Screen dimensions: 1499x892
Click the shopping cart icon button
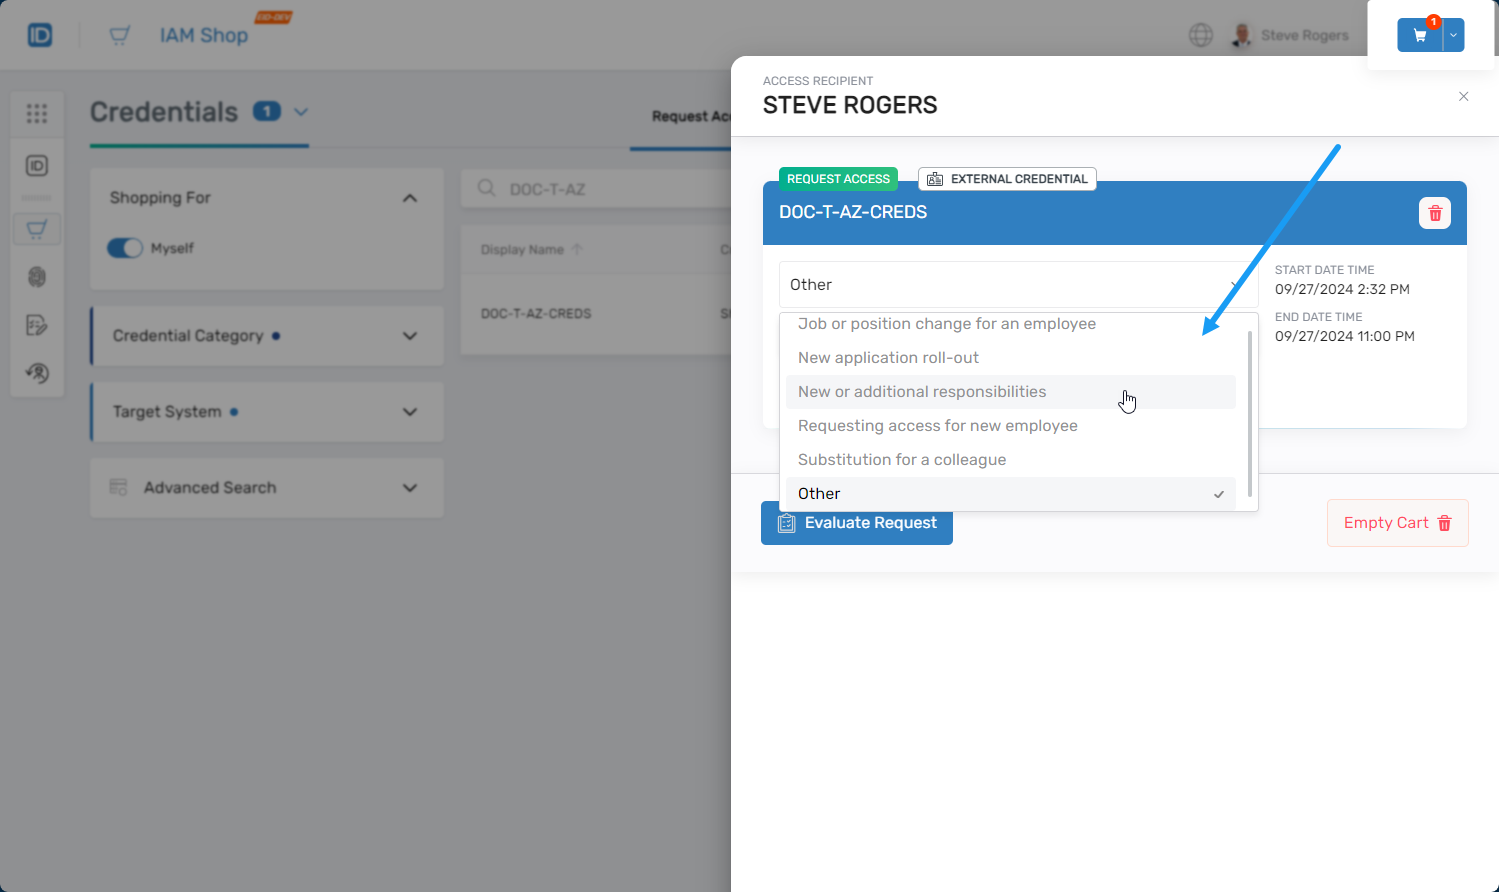(x=1419, y=35)
